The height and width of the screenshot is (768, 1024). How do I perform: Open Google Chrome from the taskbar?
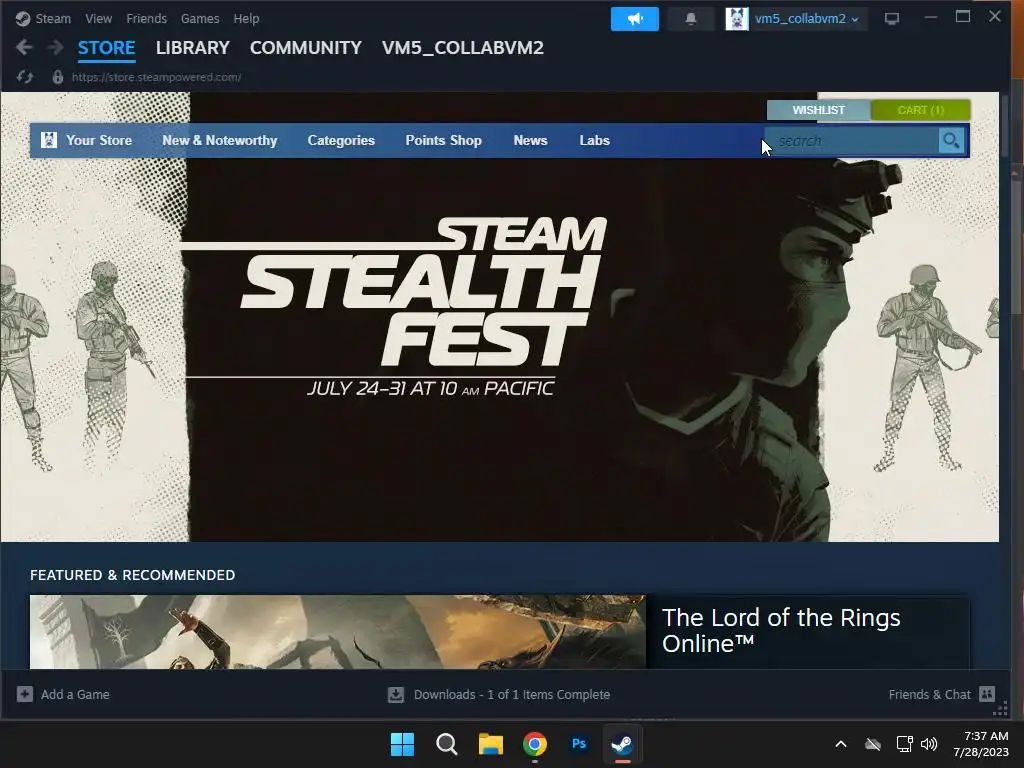click(535, 744)
